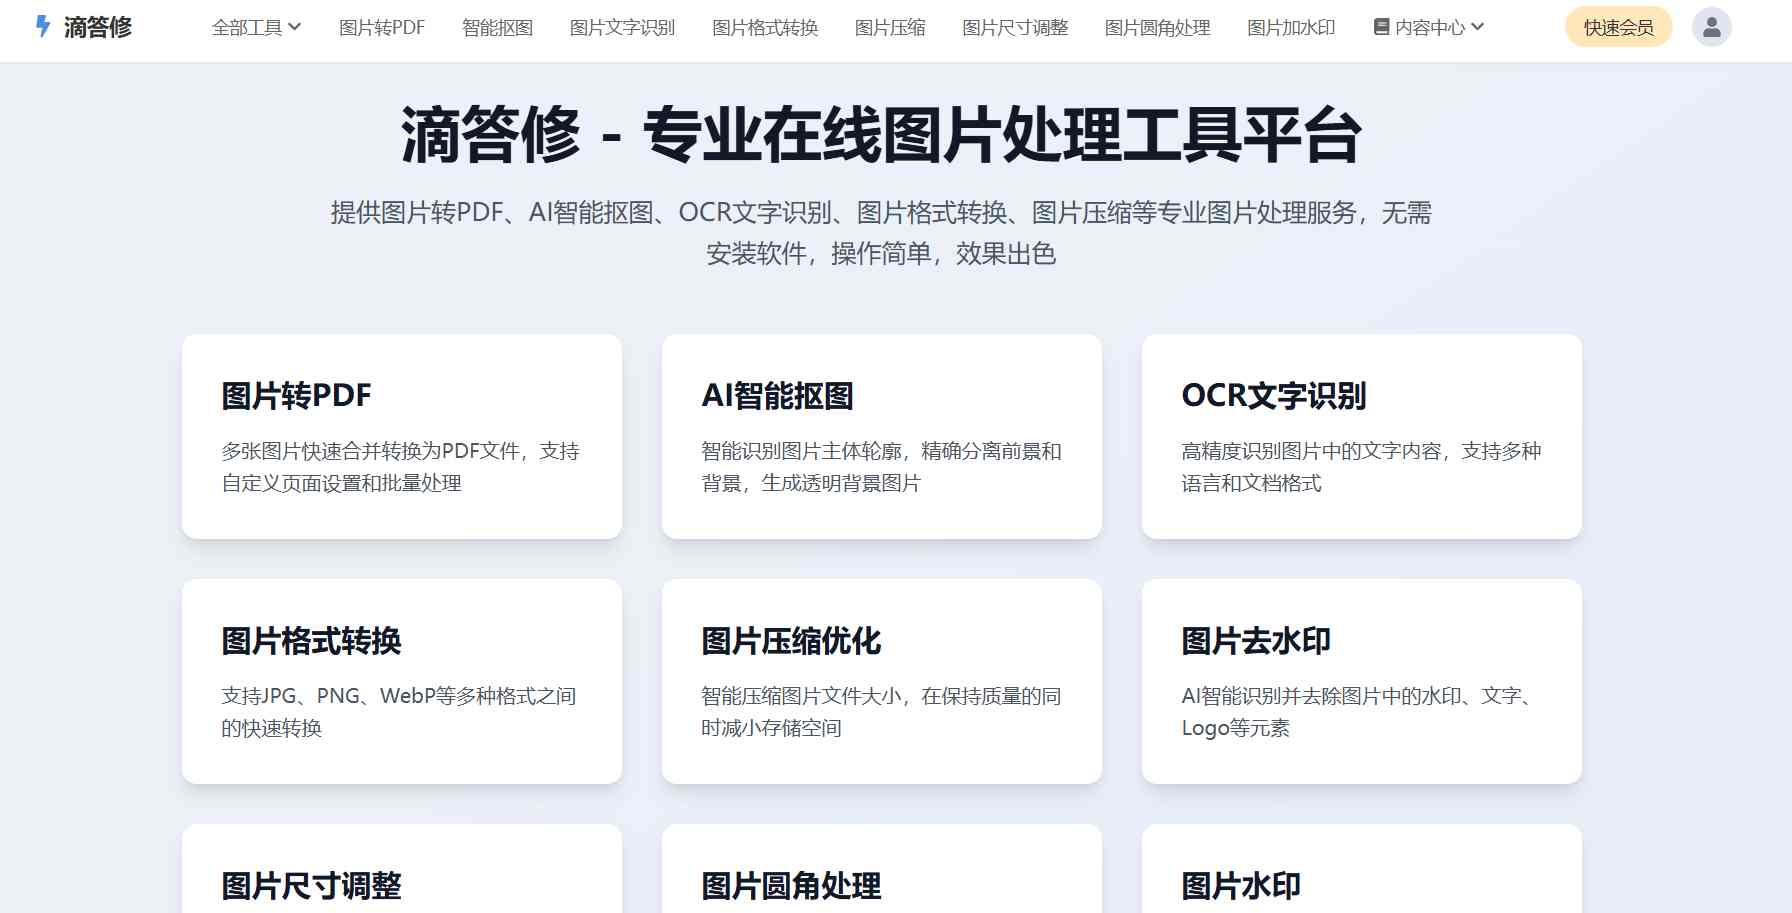The image size is (1792, 913).
Task: Open the 图片转PDF tool card
Action: [401, 438]
